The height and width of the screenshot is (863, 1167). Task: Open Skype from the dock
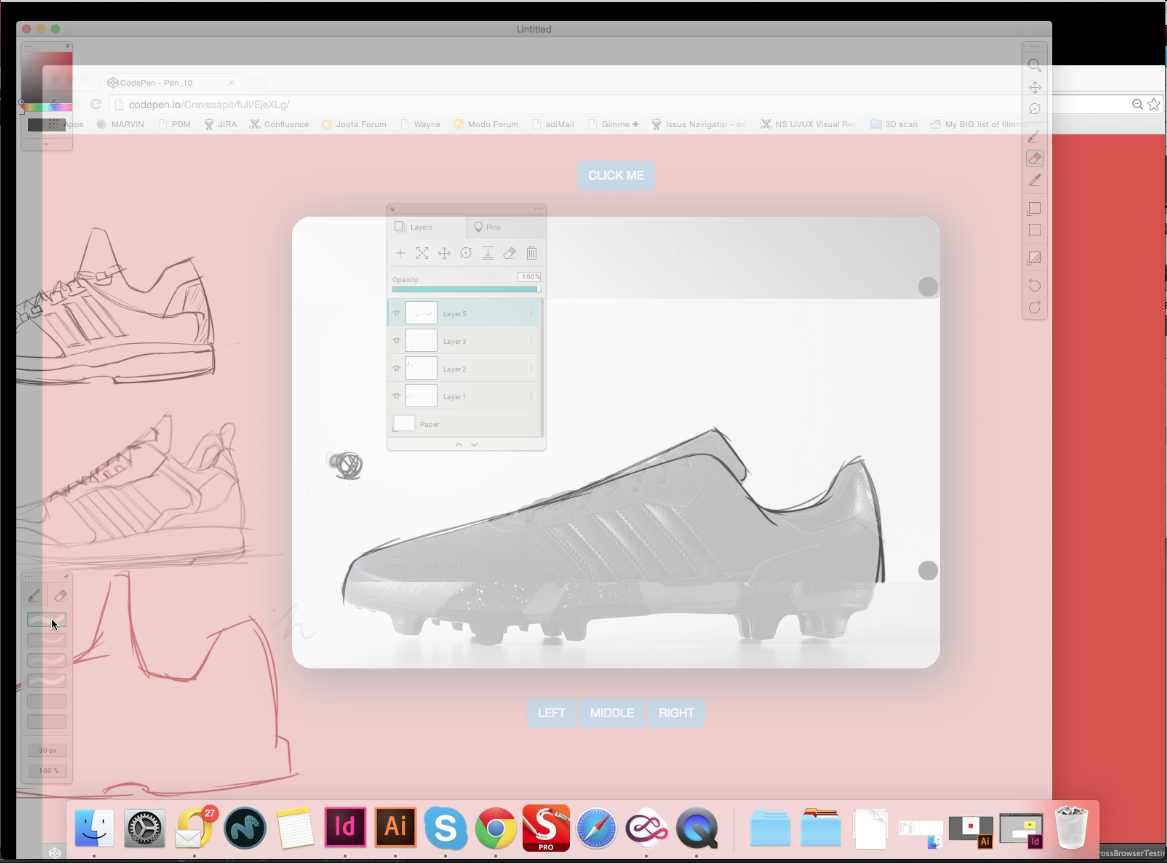pyautogui.click(x=445, y=828)
